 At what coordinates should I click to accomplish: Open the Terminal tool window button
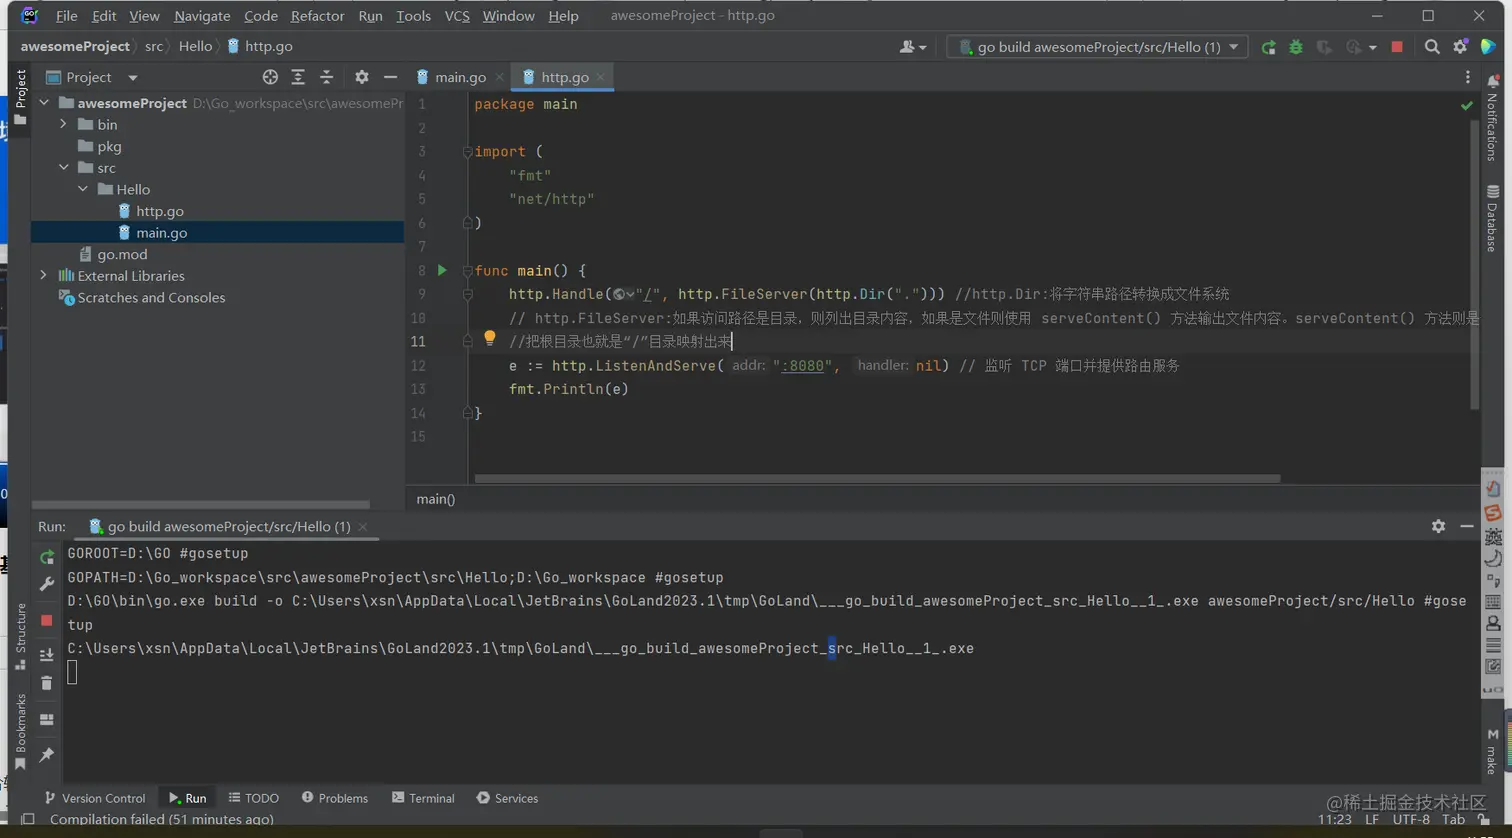pyautogui.click(x=423, y=798)
